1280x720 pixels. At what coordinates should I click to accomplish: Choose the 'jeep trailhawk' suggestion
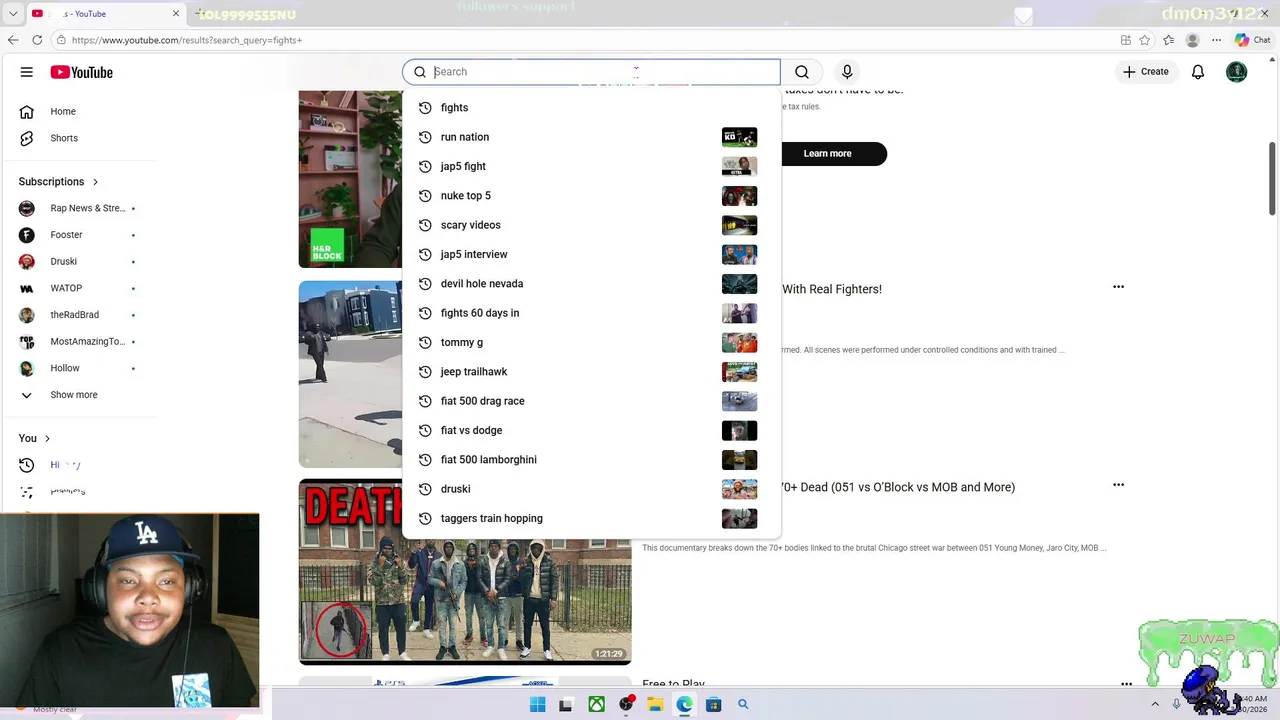tap(591, 372)
